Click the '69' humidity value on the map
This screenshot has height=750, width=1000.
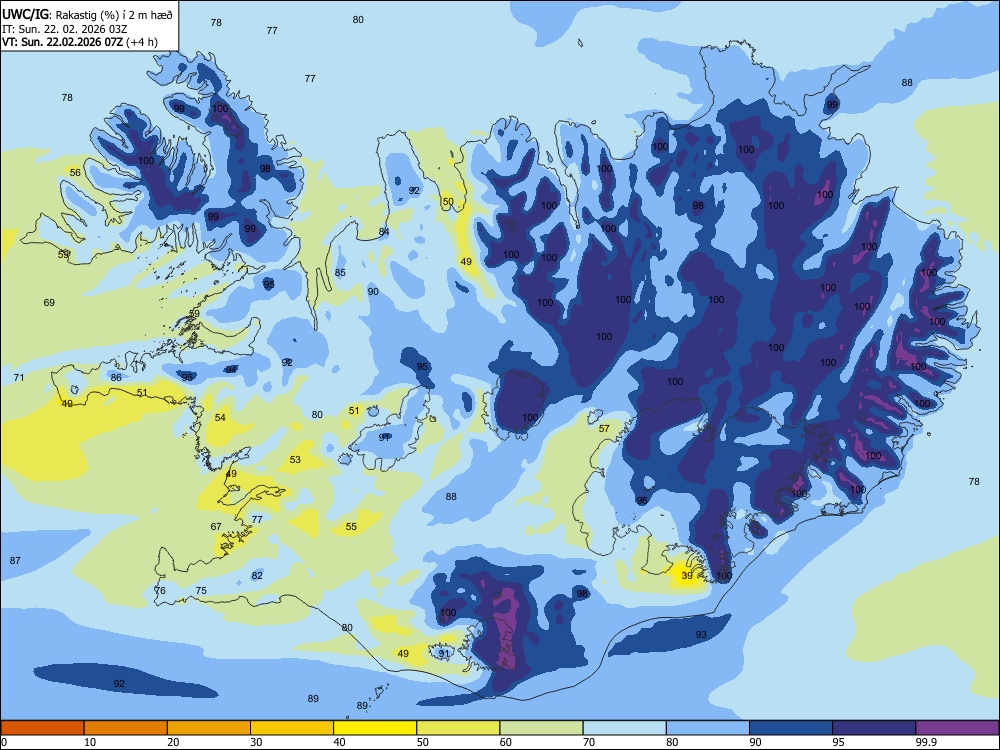point(49,302)
